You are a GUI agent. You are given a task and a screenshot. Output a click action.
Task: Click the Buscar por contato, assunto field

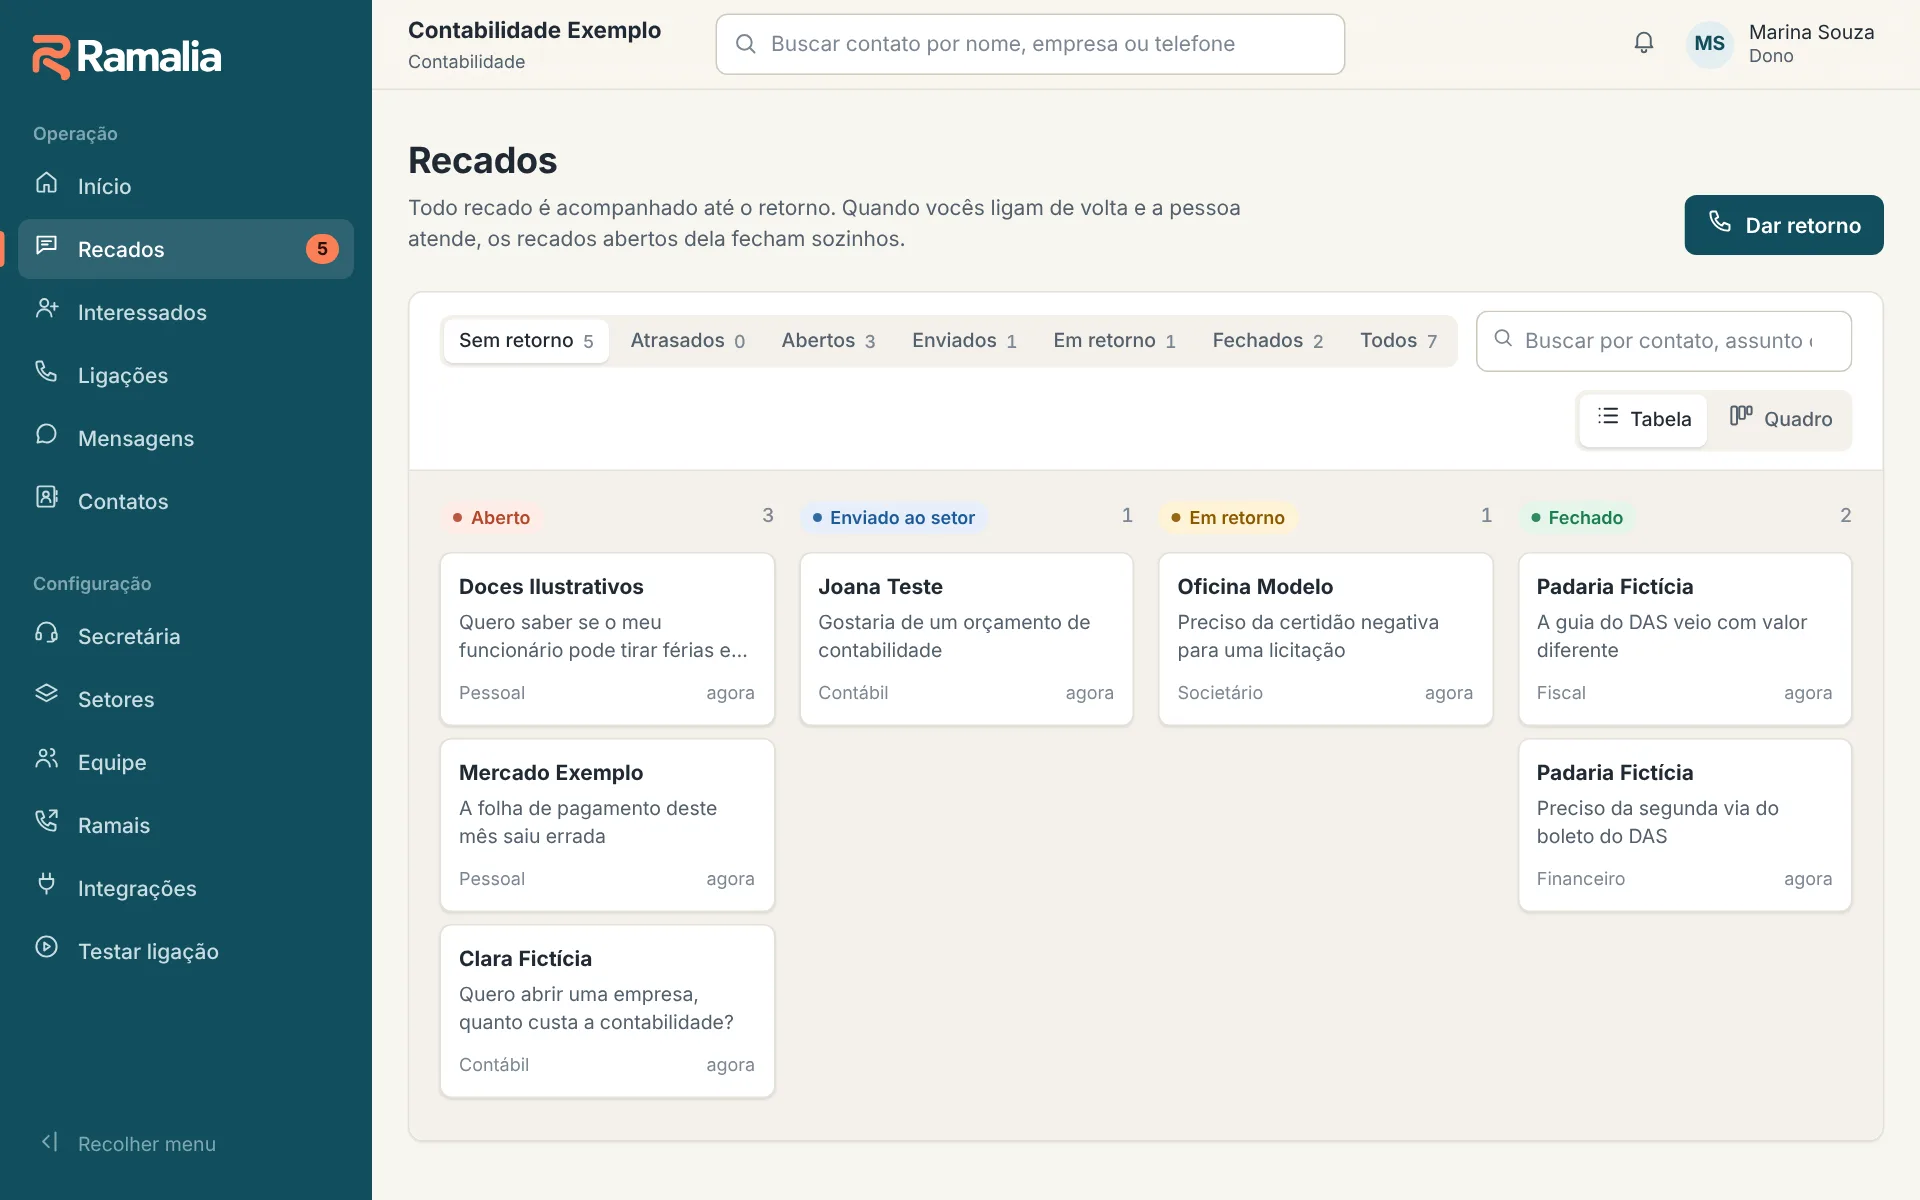[x=1664, y=341]
